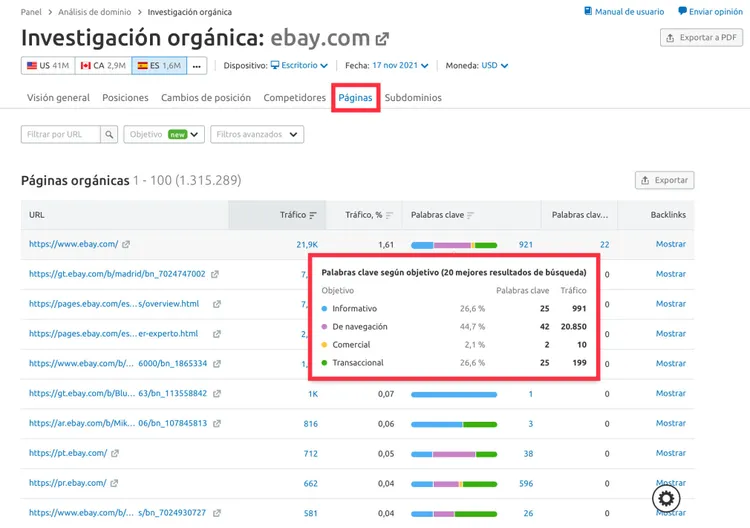Switch to the Competidores tab
The height and width of the screenshot is (528, 750).
coord(295,98)
